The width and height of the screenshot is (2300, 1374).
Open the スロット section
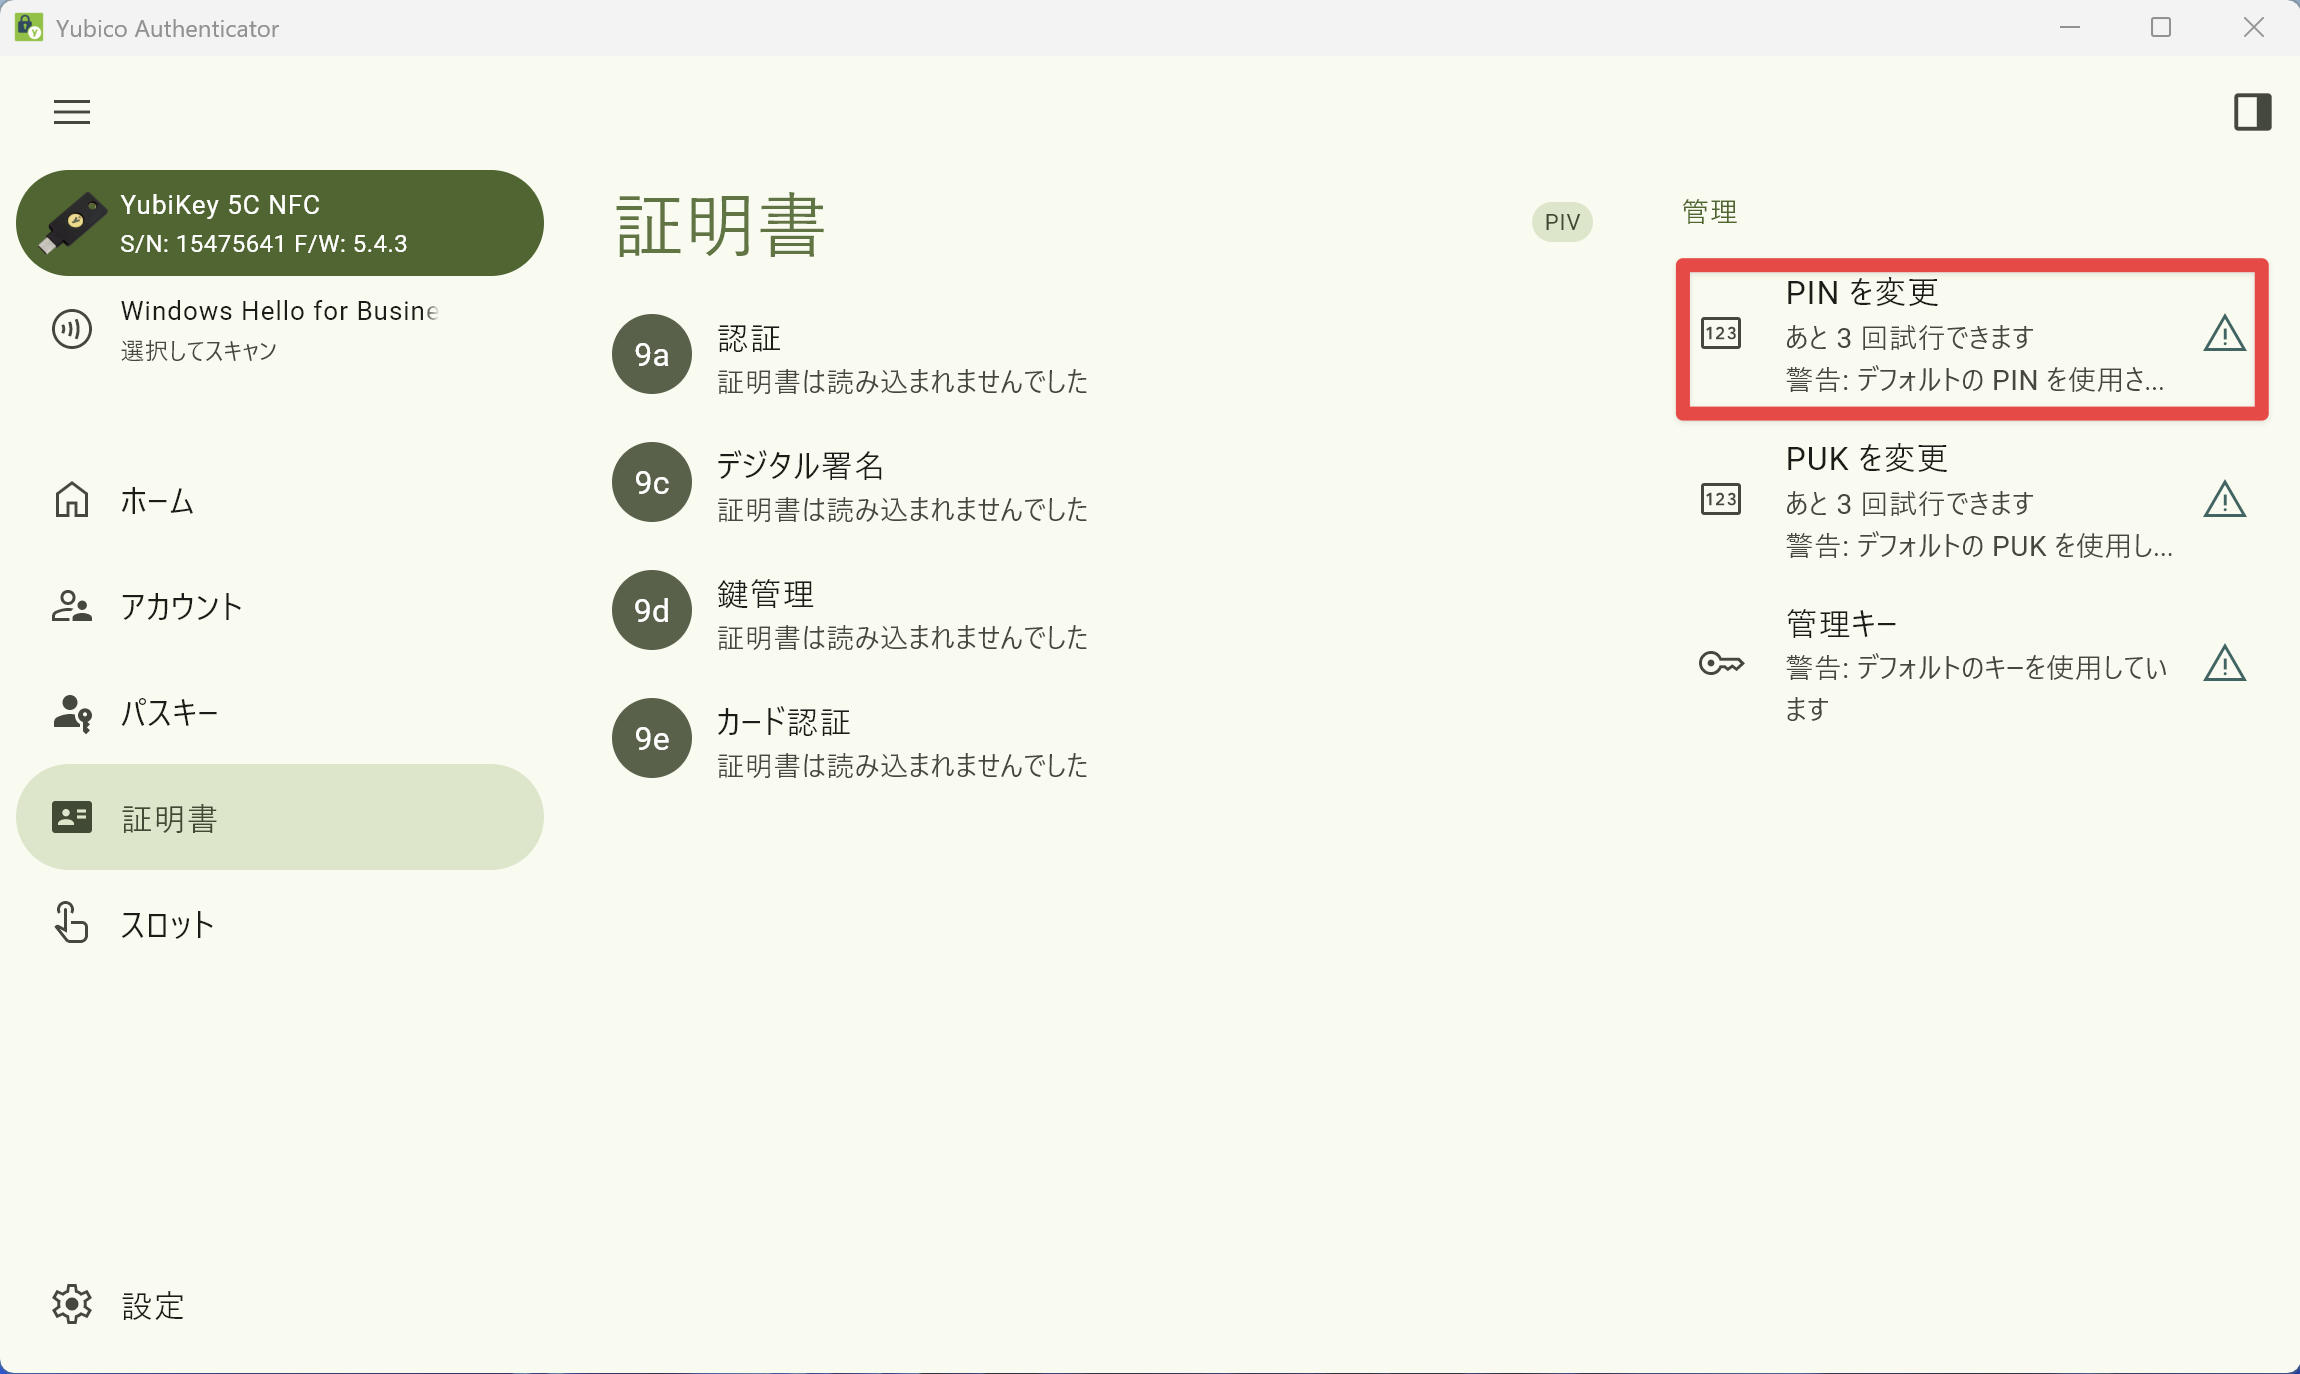coord(280,924)
